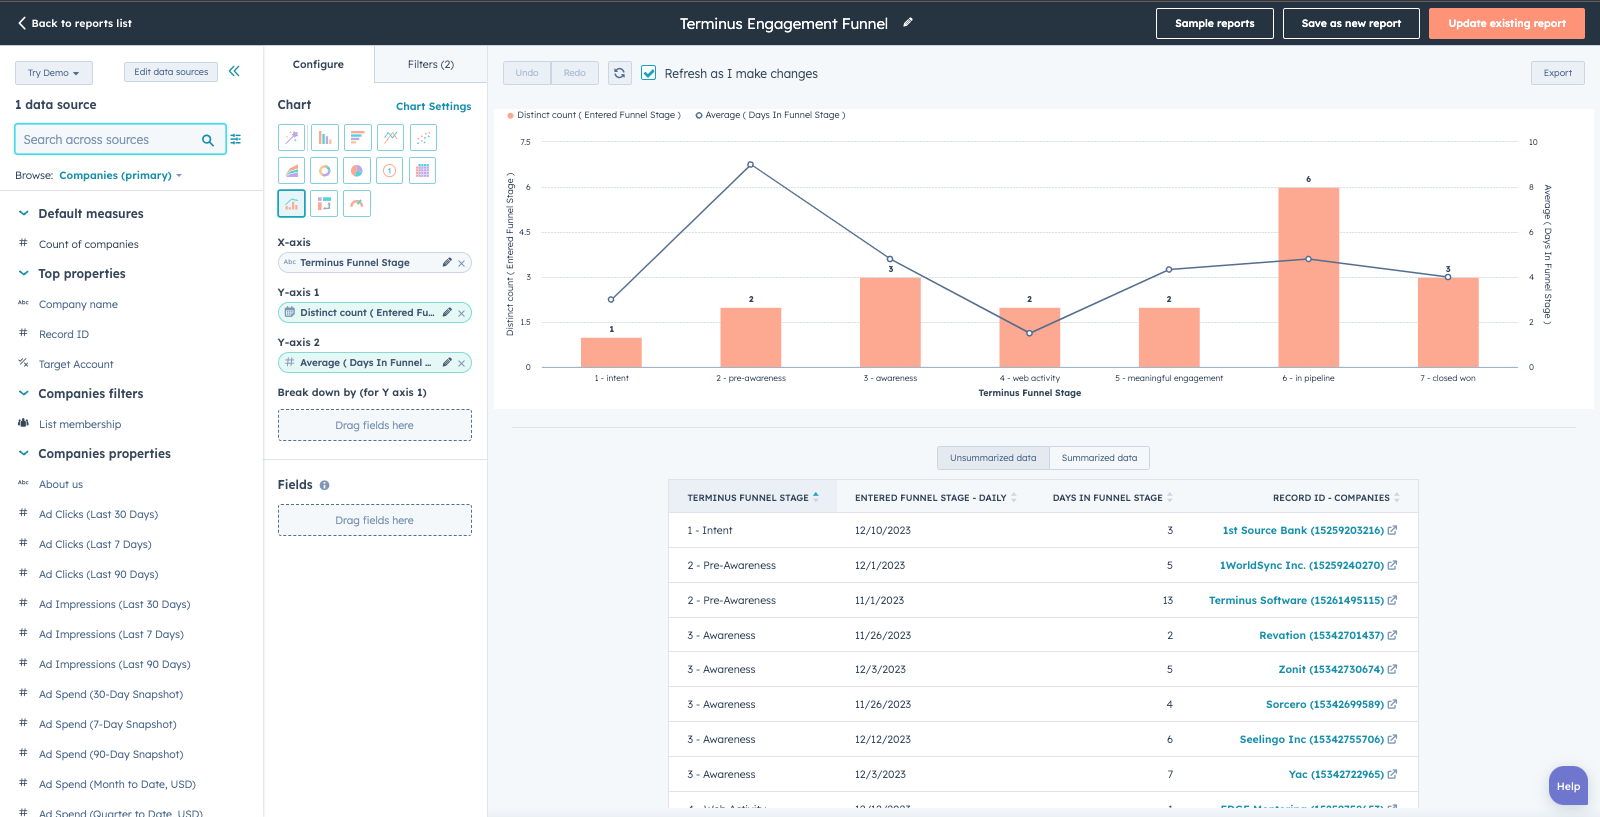The width and height of the screenshot is (1600, 817).
Task: Select the line chart type
Action: coord(390,138)
